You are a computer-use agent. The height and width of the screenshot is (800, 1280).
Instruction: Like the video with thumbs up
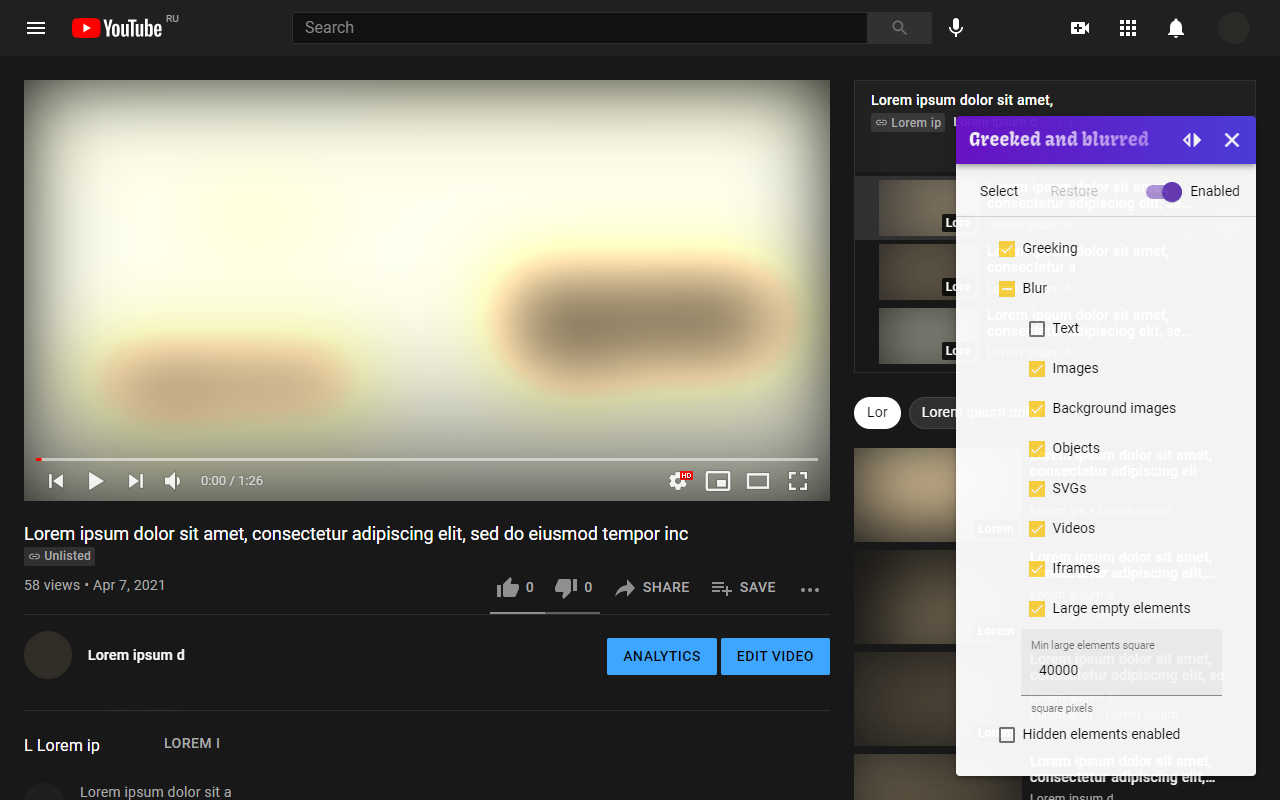(x=509, y=588)
